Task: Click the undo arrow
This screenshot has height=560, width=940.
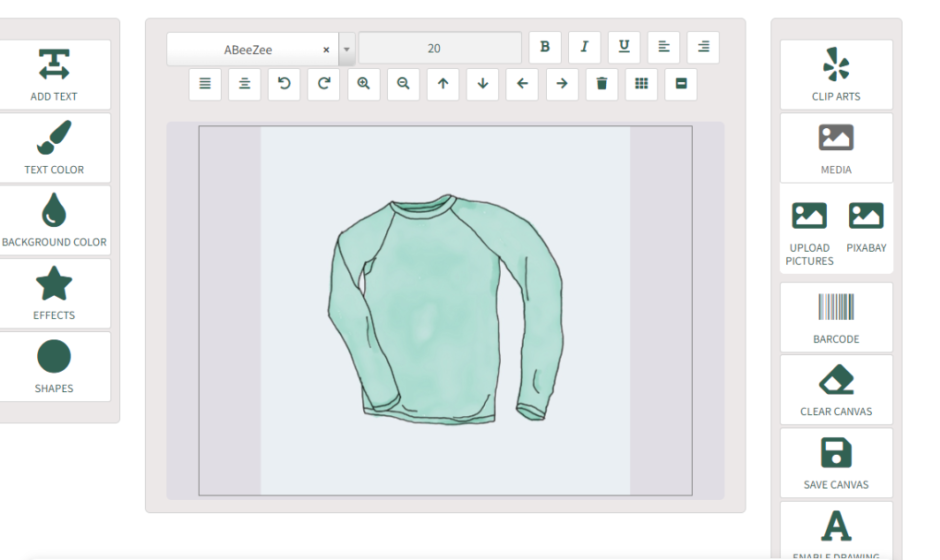Action: 284,84
